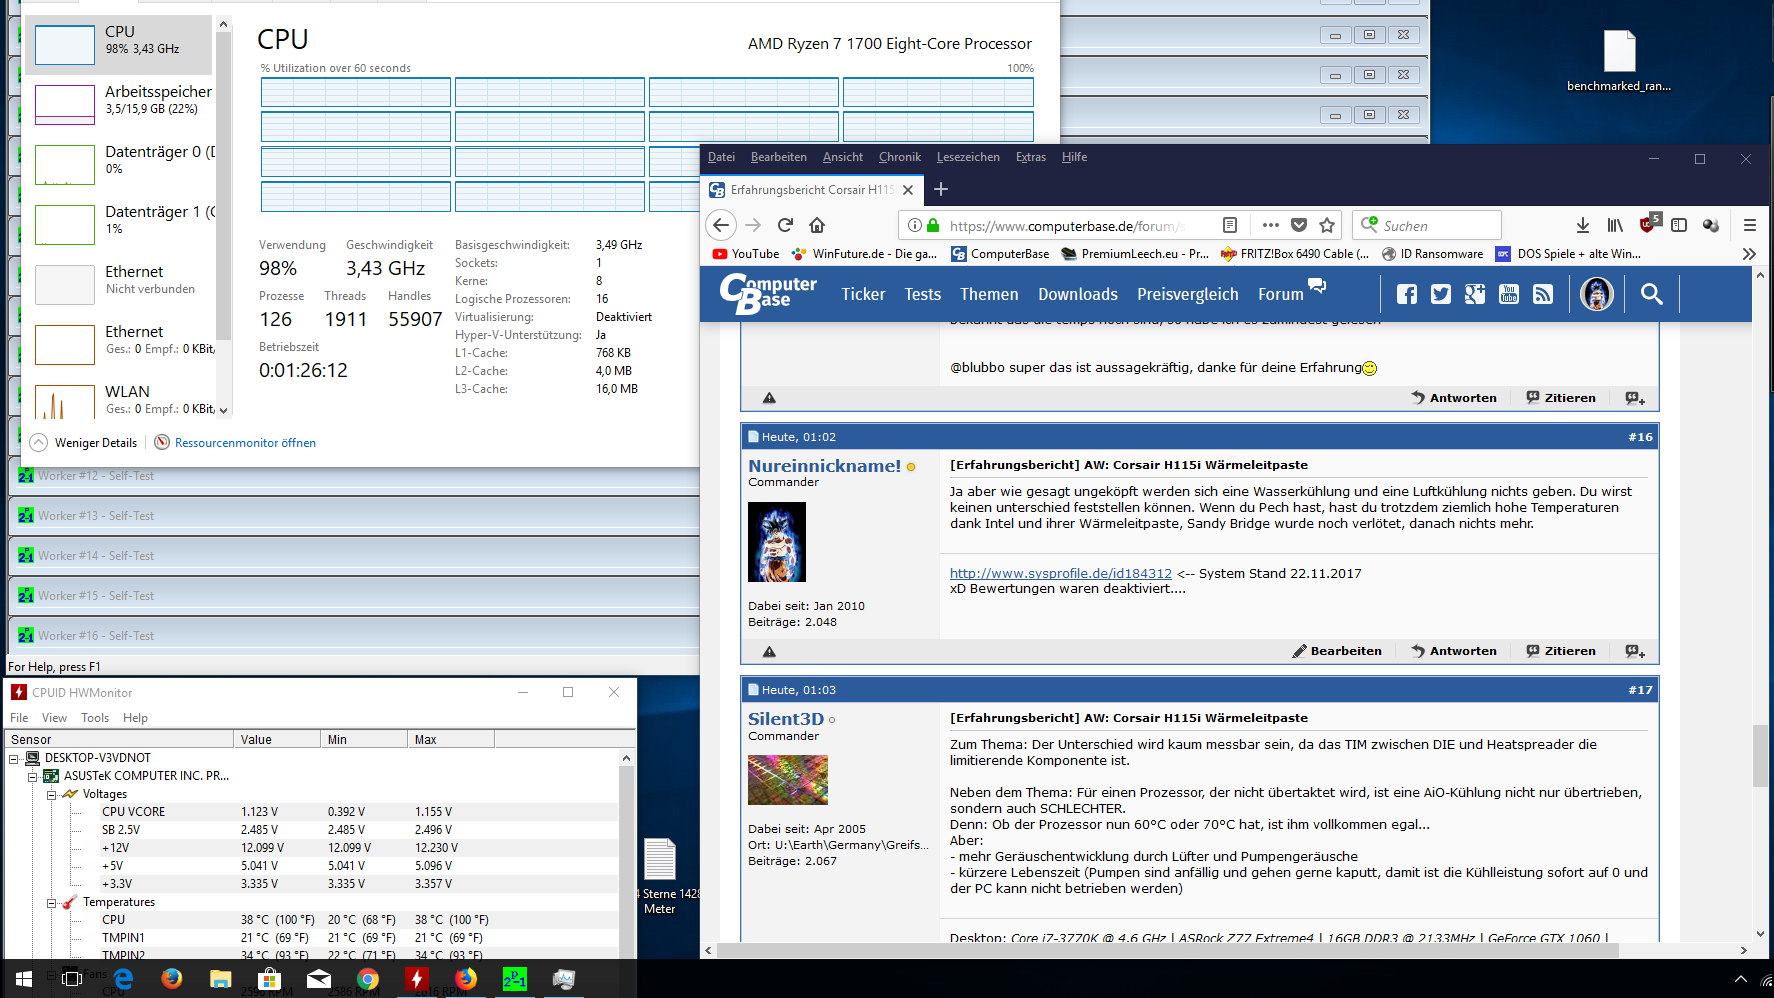Open ComputerBase Twitter icon
The width and height of the screenshot is (1774, 998).
(x=1441, y=294)
